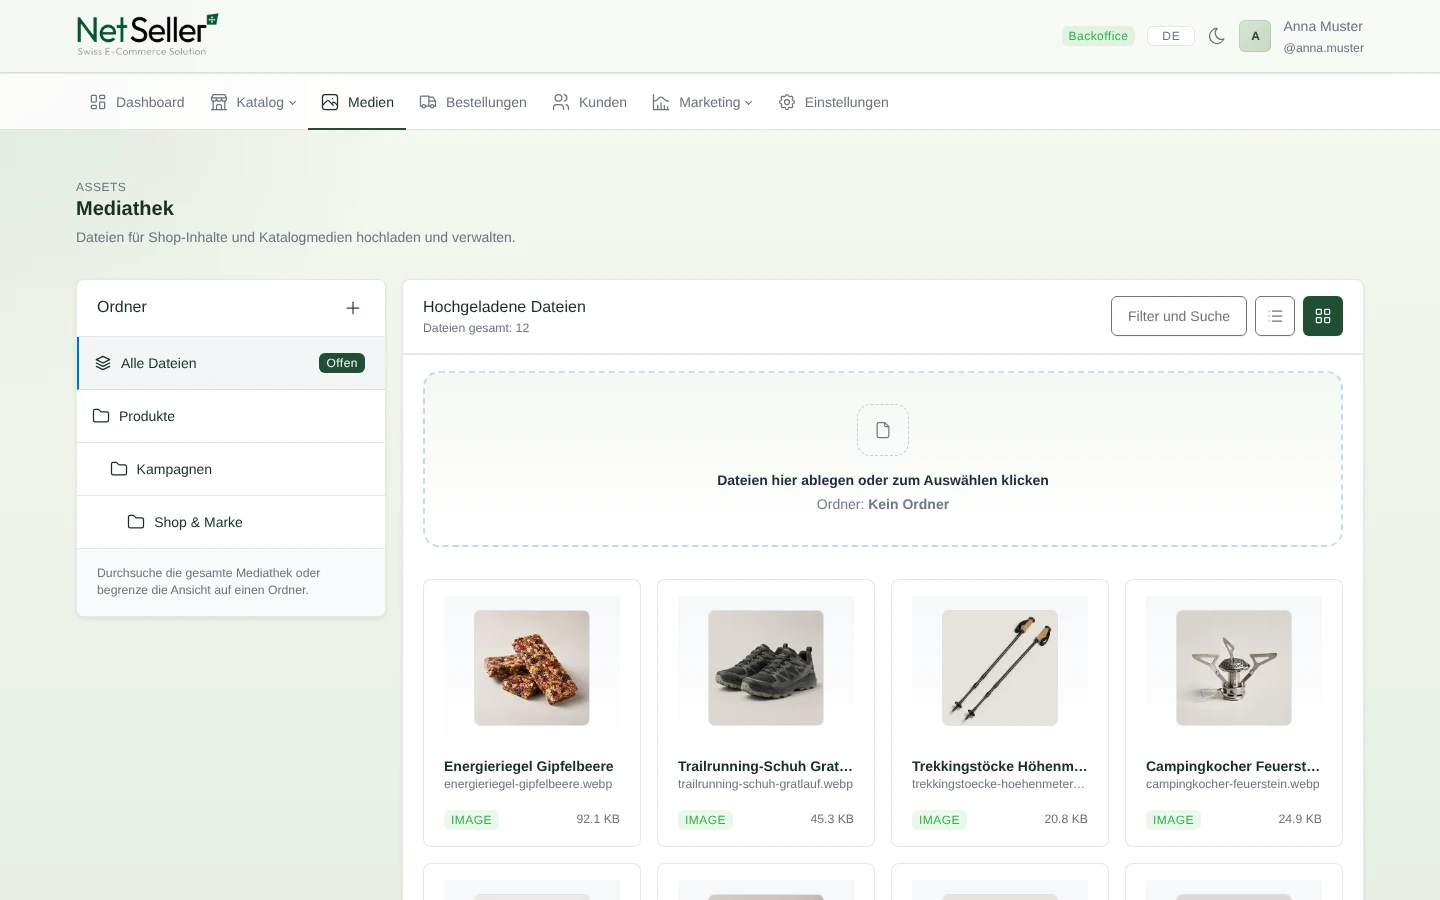Click the Energieriegel Gipfelbeere title
1440x900 pixels.
coord(529,766)
